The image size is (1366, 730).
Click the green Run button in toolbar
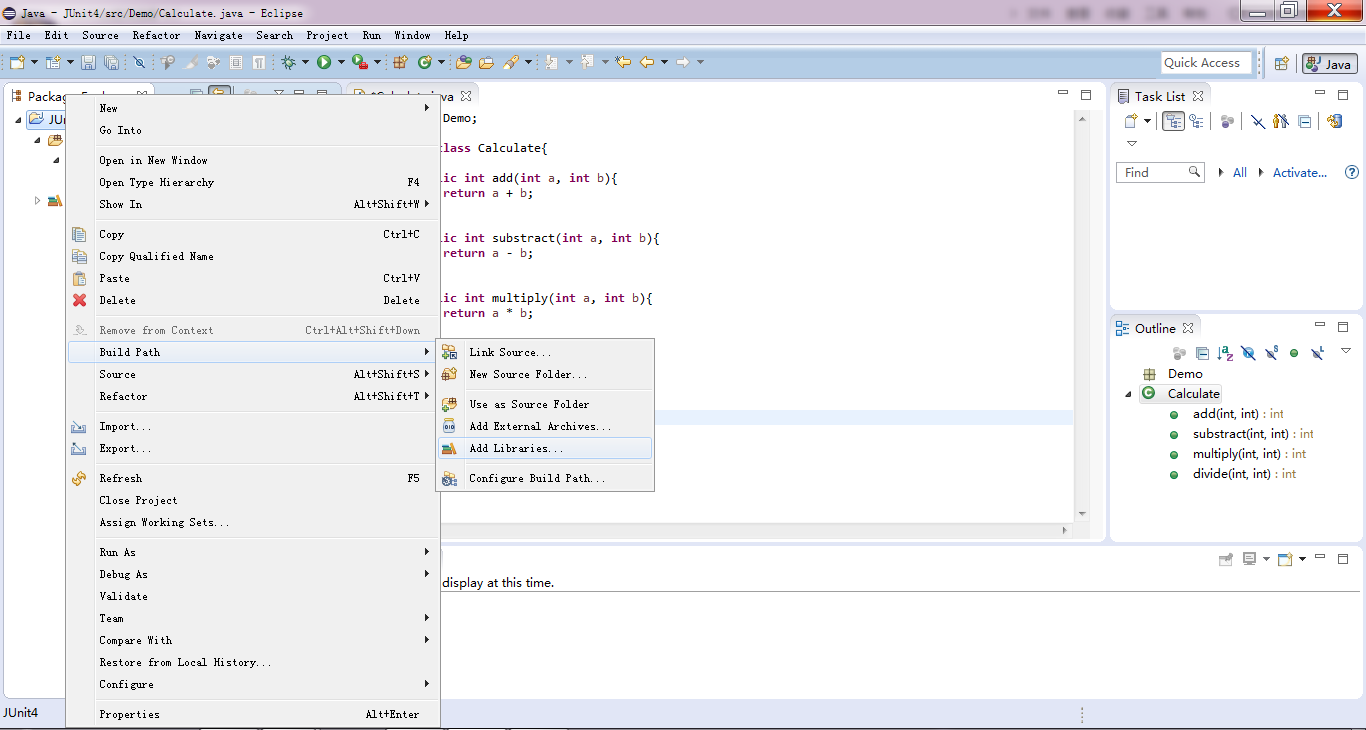point(324,62)
